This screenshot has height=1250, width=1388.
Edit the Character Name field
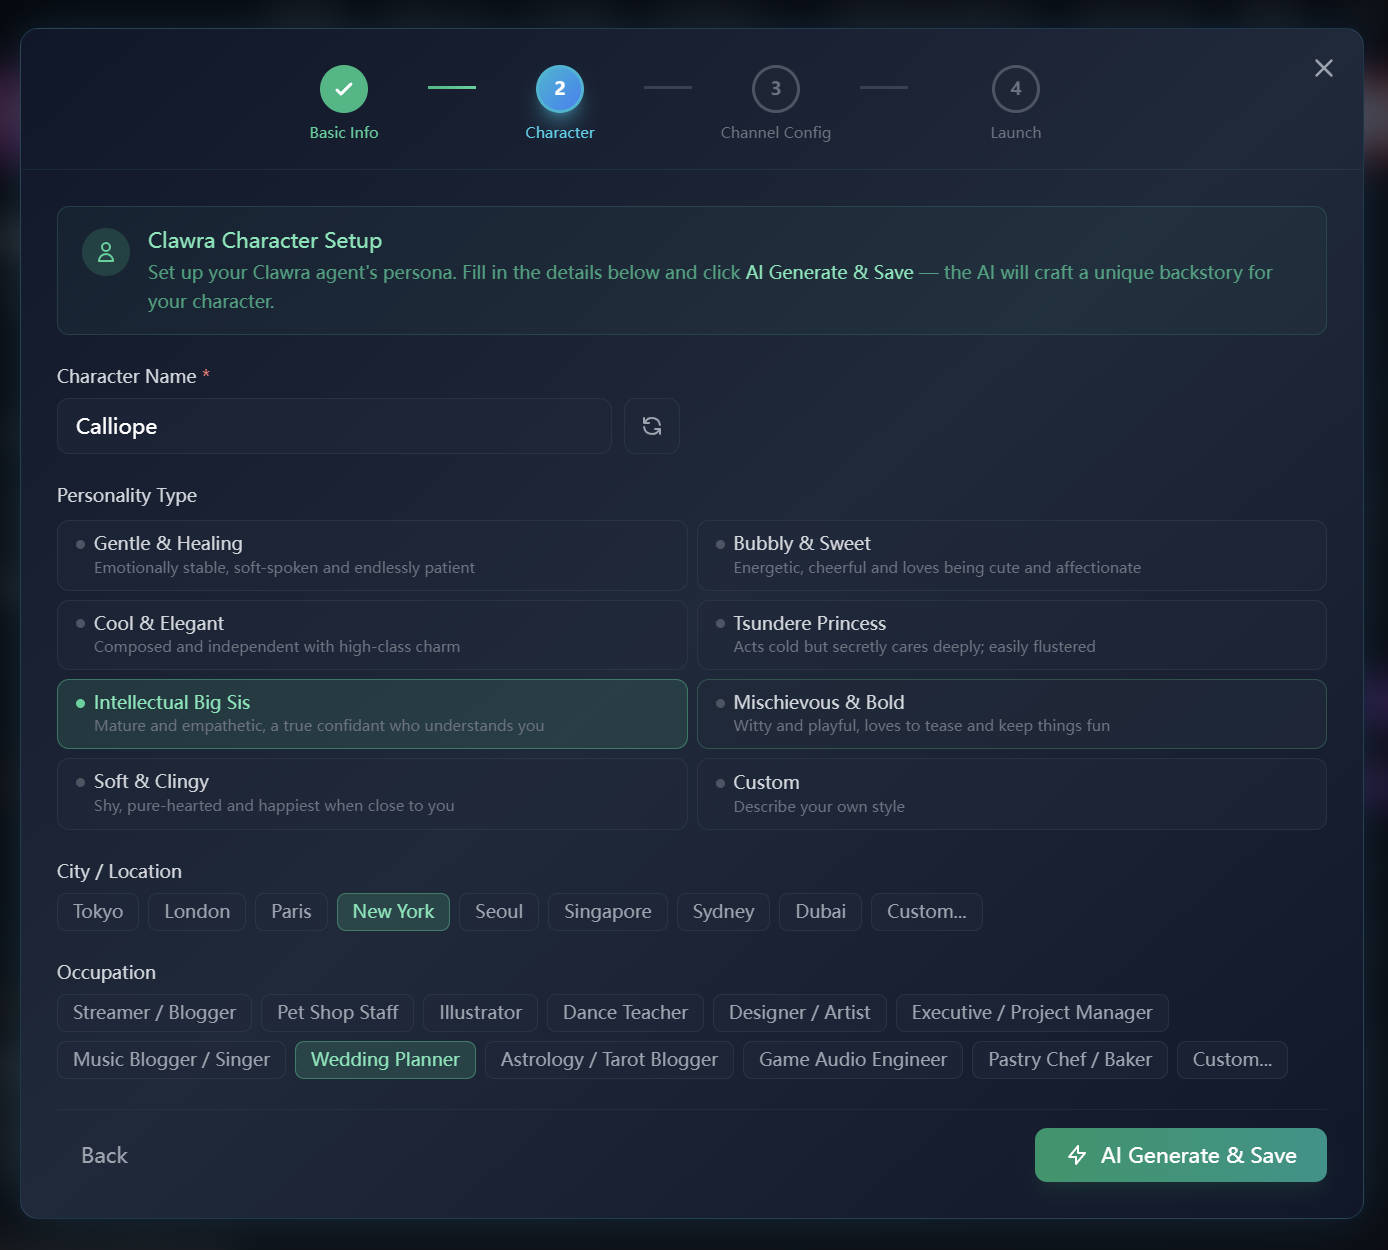point(334,426)
